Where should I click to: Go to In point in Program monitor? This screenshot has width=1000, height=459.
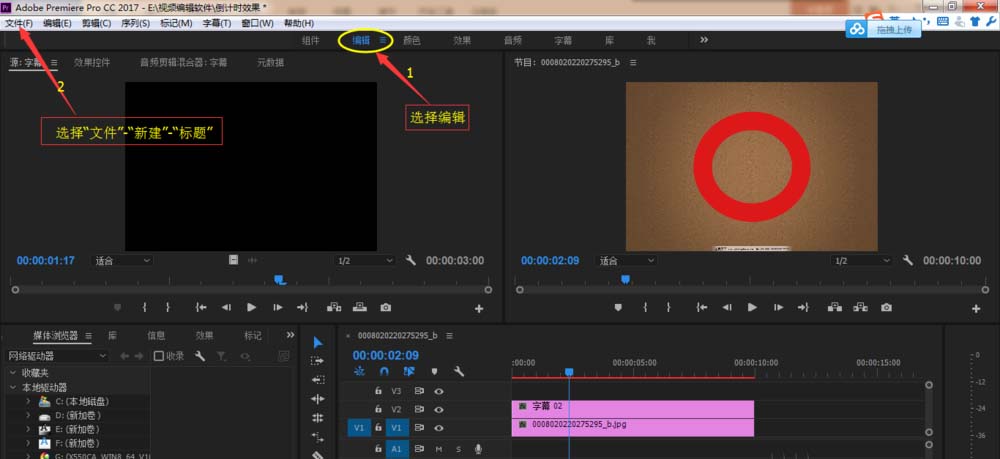702,307
